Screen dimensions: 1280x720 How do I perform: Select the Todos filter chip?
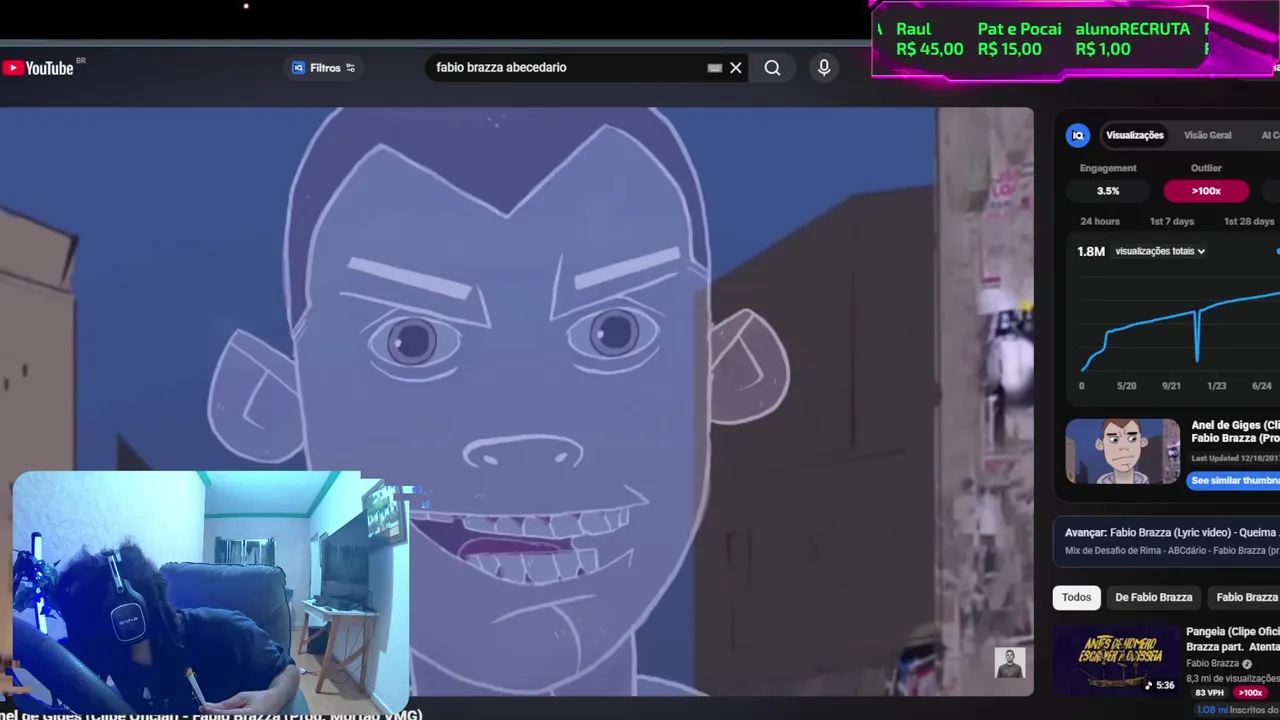click(x=1076, y=597)
